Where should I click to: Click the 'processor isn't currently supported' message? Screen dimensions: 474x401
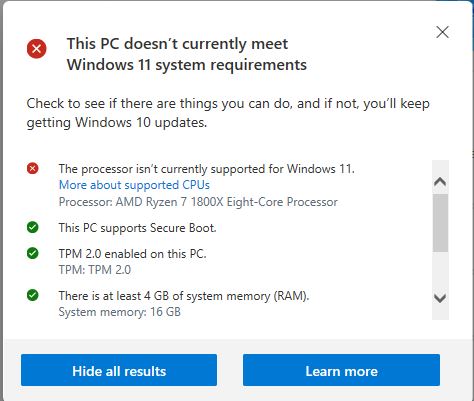[x=207, y=169]
